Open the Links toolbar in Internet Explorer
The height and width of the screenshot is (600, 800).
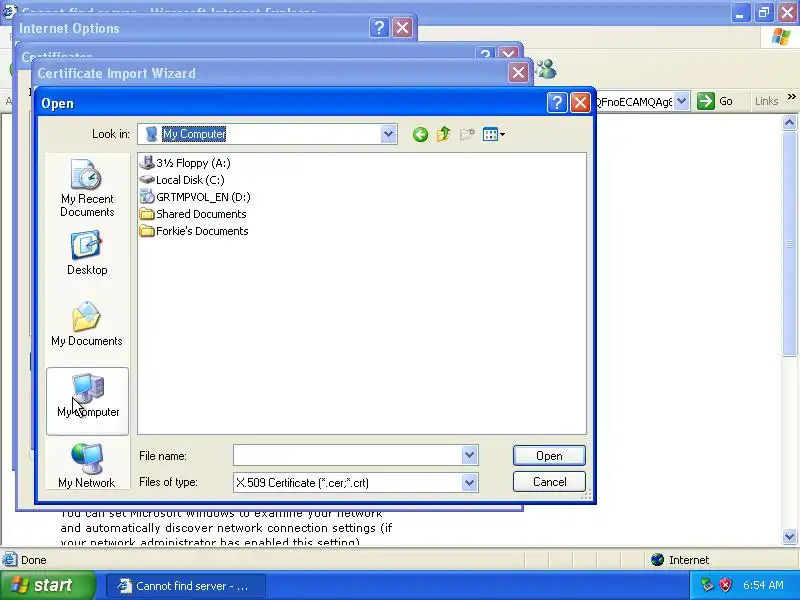click(766, 101)
